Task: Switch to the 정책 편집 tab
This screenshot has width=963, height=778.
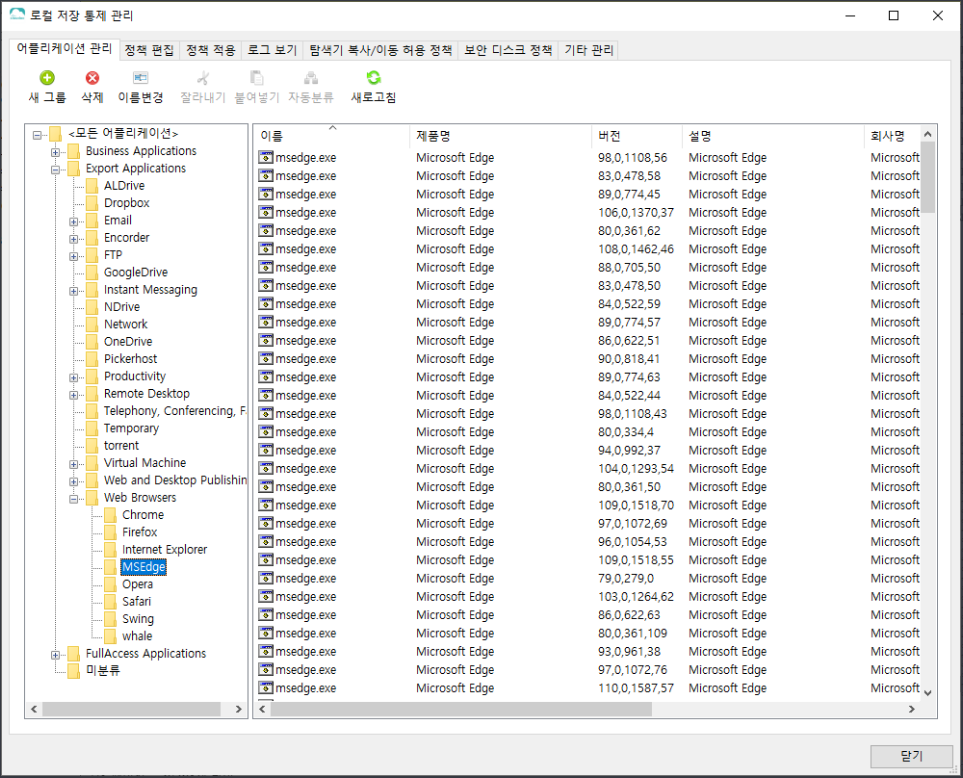Action: point(149,50)
